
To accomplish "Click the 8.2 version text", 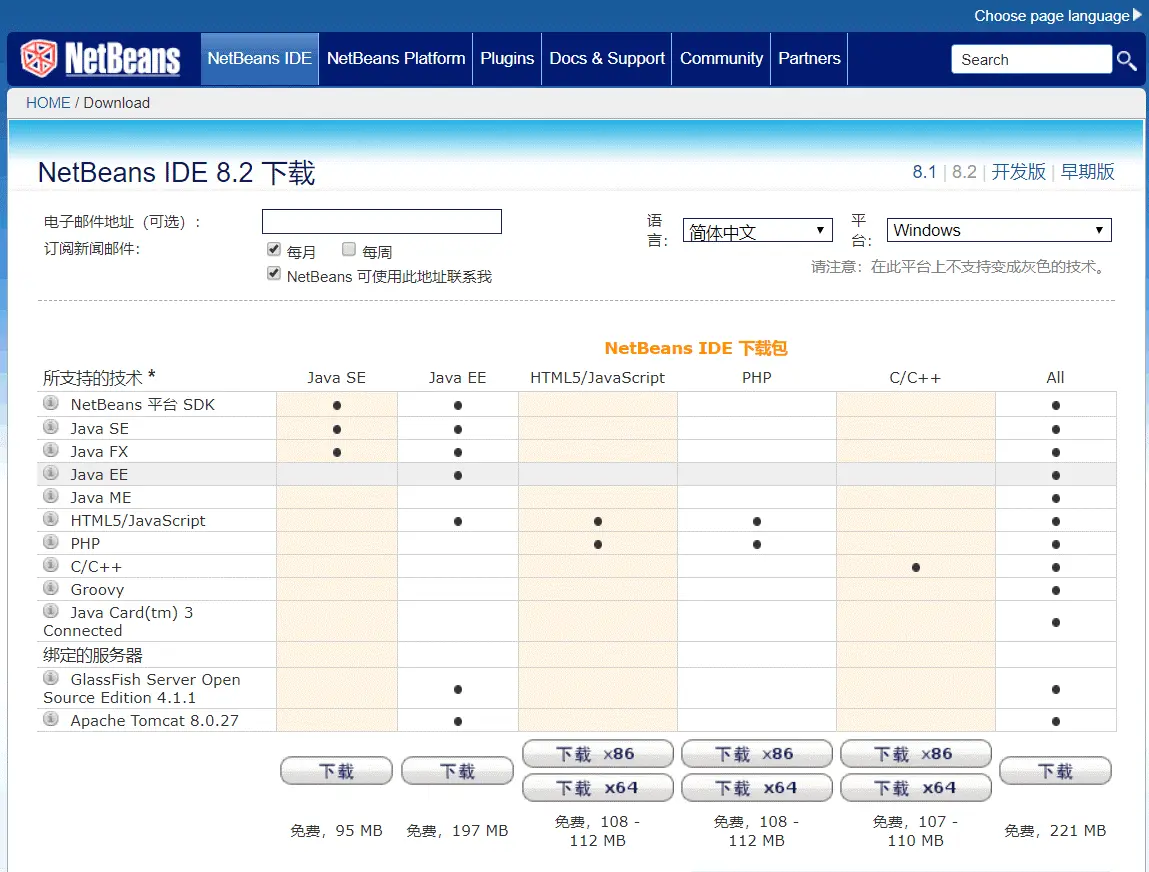I will pyautogui.click(x=964, y=172).
